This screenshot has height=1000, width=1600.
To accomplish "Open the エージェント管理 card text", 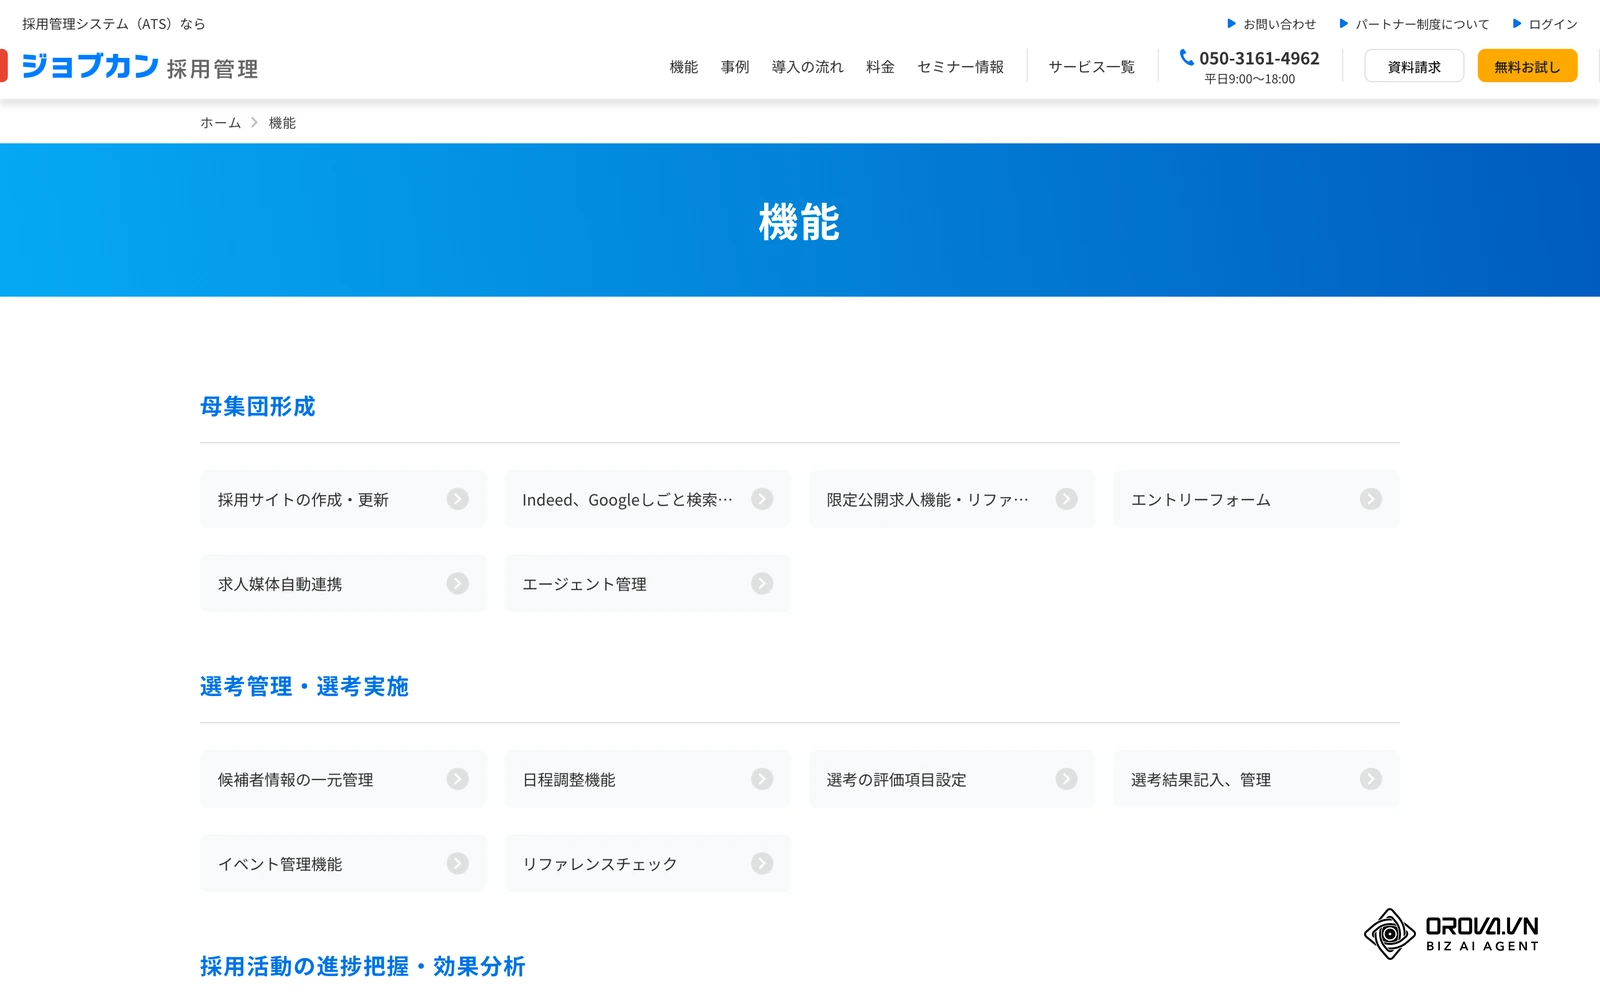I will [584, 584].
